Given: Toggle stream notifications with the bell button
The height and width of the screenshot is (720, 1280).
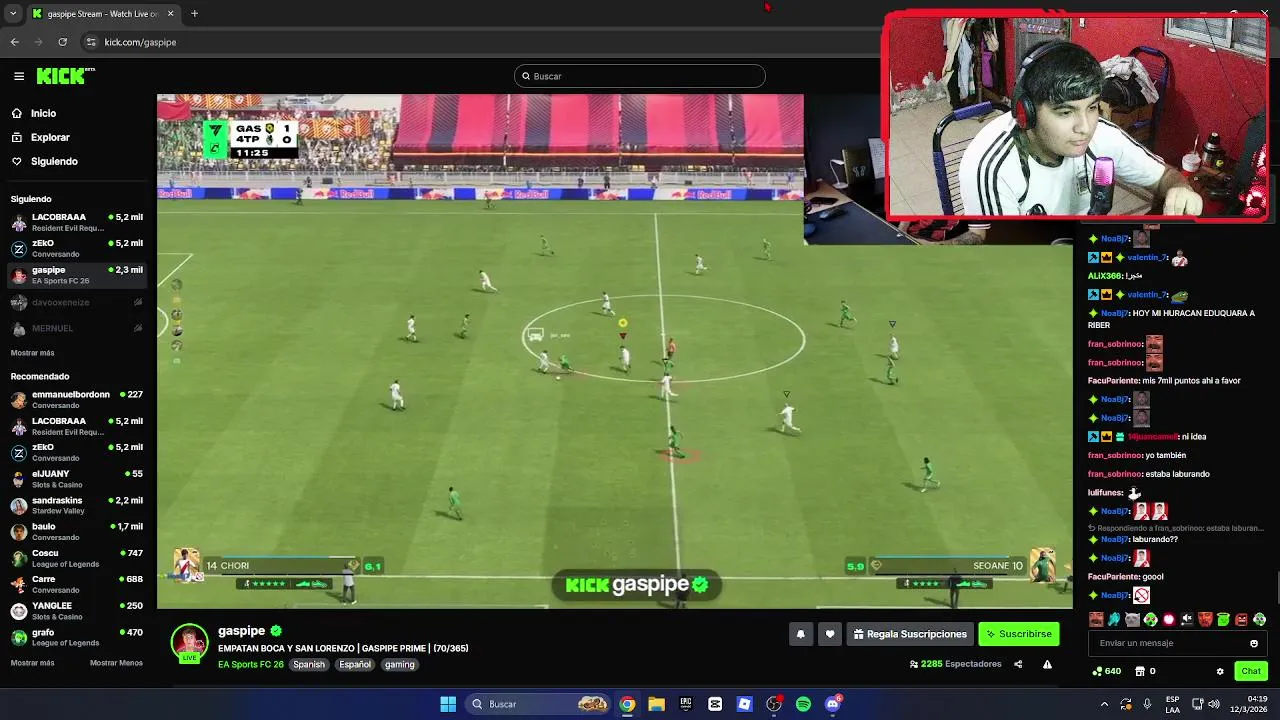Looking at the screenshot, I should coord(800,634).
